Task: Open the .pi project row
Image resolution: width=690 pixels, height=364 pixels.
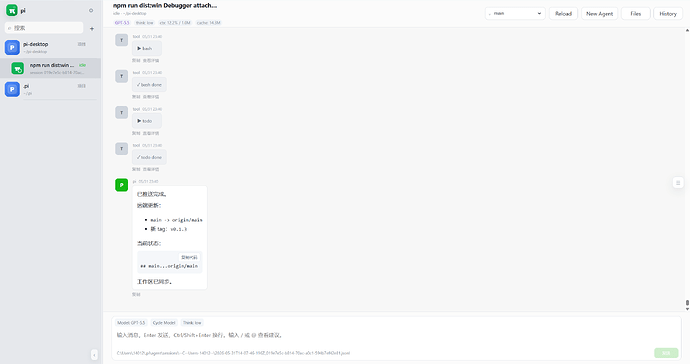Action: click(x=51, y=89)
